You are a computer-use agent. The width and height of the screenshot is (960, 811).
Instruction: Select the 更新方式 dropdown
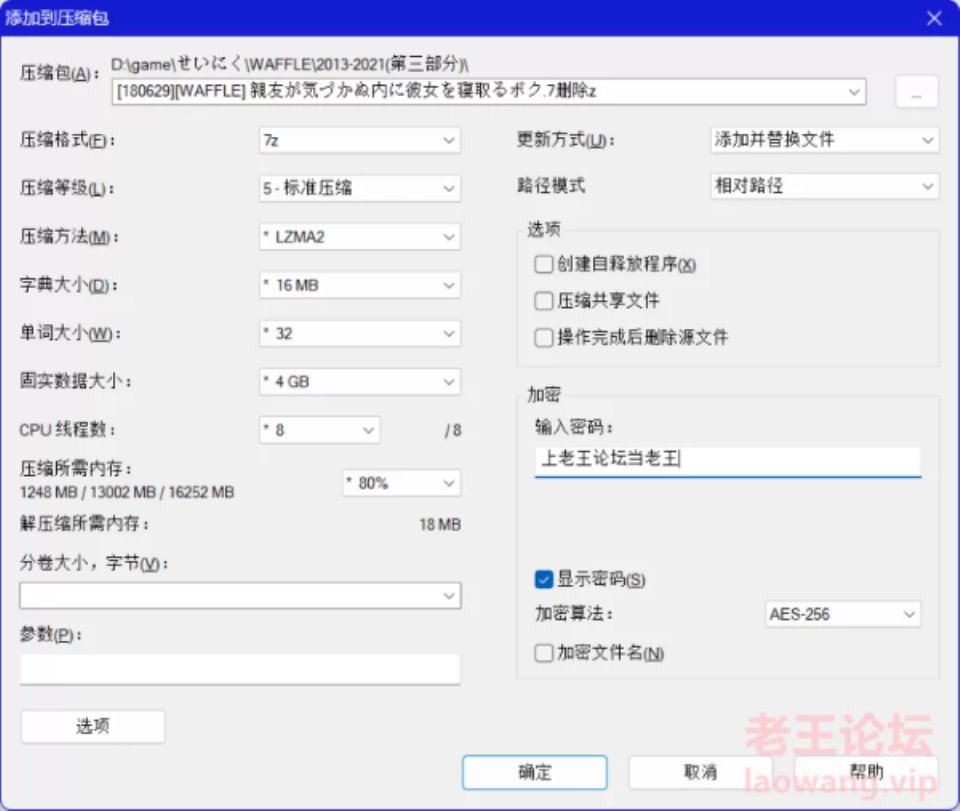coord(823,140)
